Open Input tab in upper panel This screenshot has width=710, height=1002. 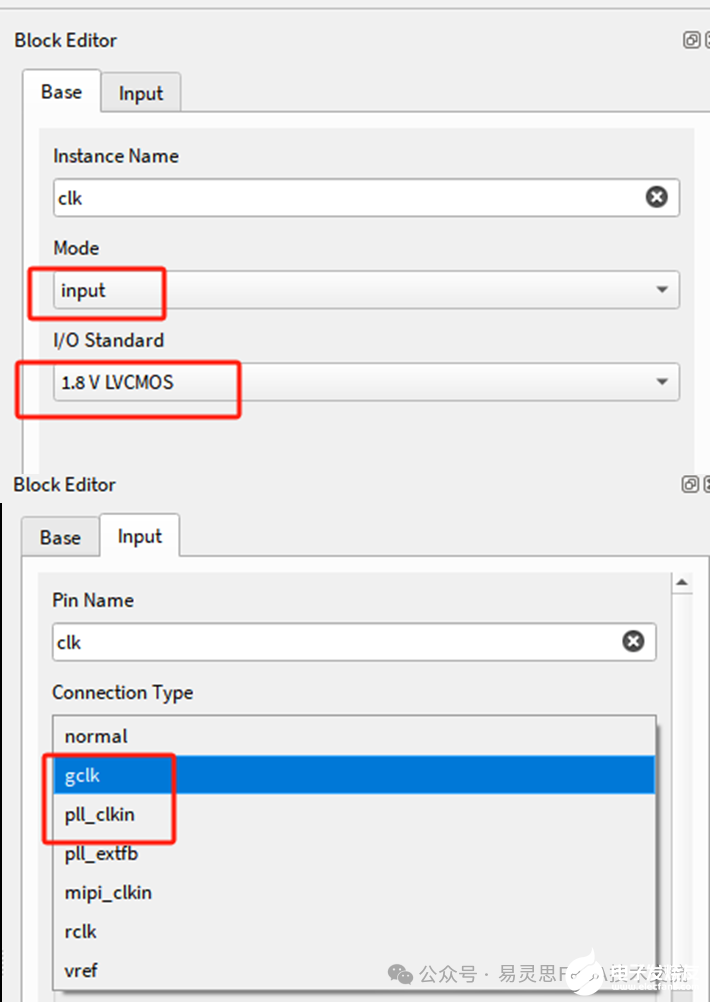[x=140, y=93]
